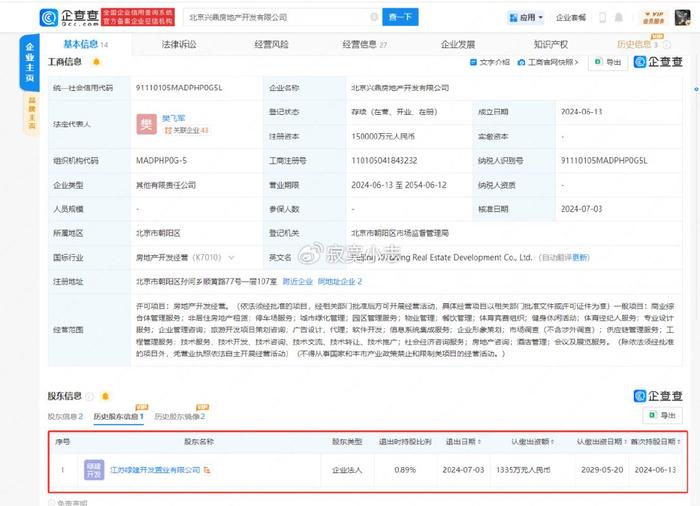Select the 品牌主页 side tab
Viewport: 700px width, 506px height.
[x=31, y=113]
